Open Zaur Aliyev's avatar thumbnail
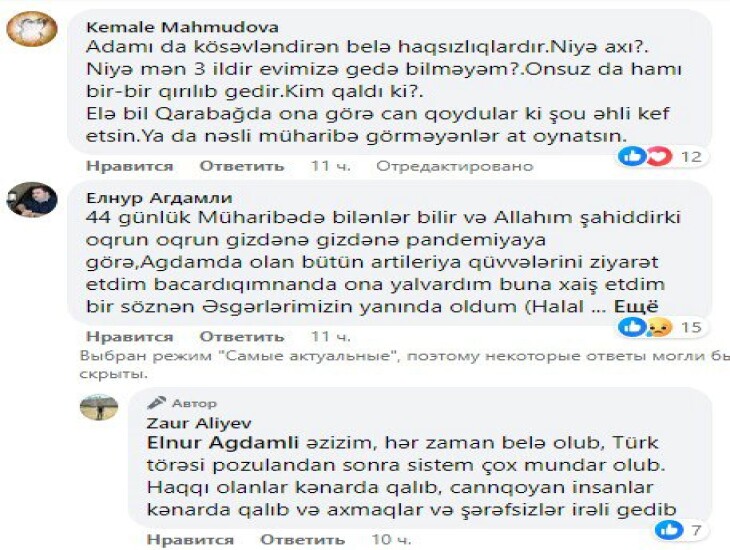 (x=99, y=407)
